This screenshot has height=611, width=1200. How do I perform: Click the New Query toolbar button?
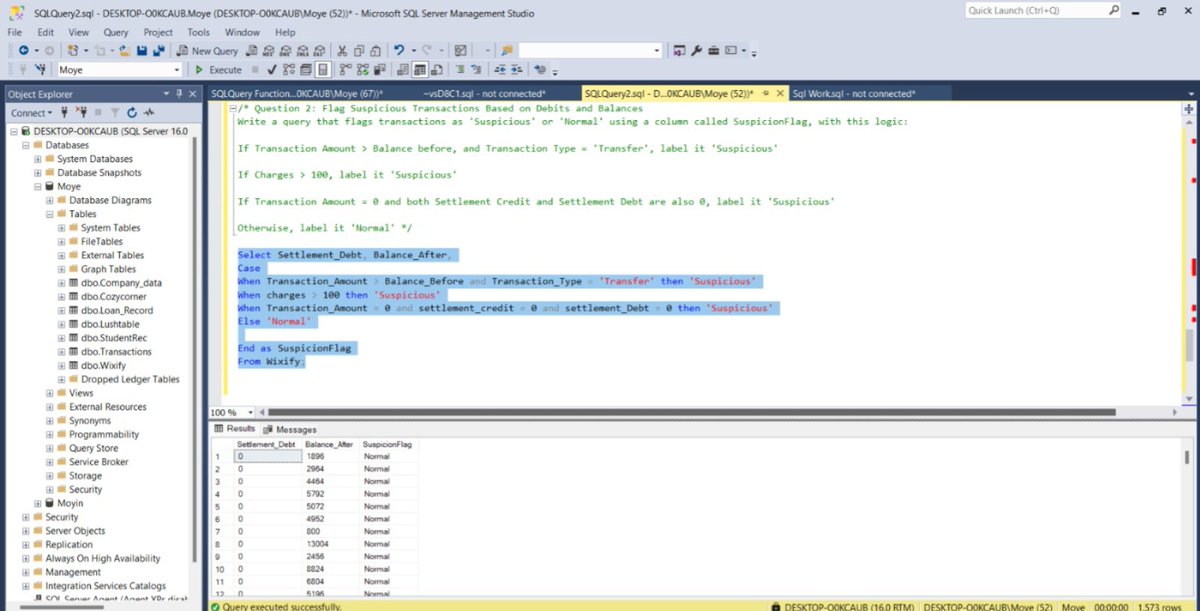(208, 50)
